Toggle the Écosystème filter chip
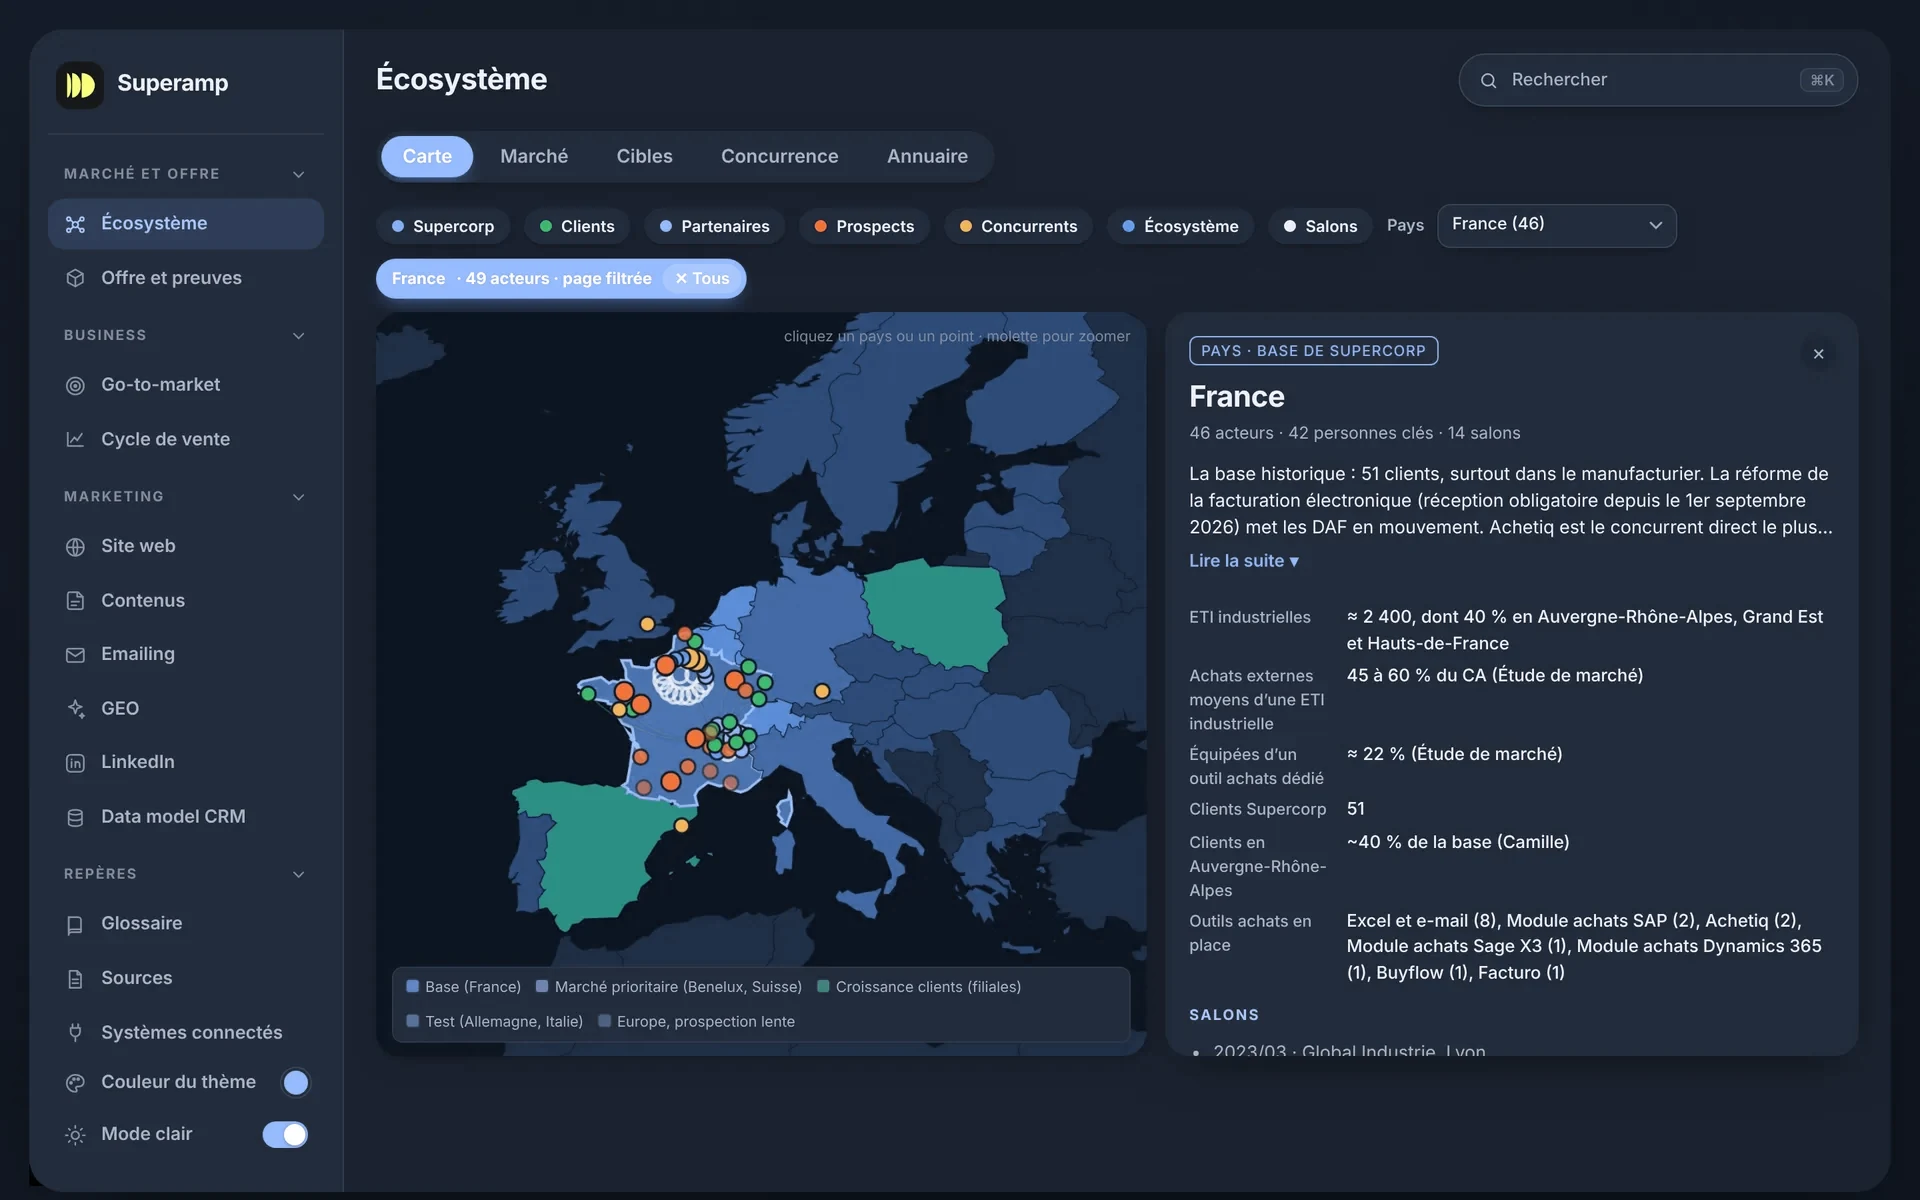Screen dimensions: 1920x1200 pyautogui.click(x=1180, y=226)
